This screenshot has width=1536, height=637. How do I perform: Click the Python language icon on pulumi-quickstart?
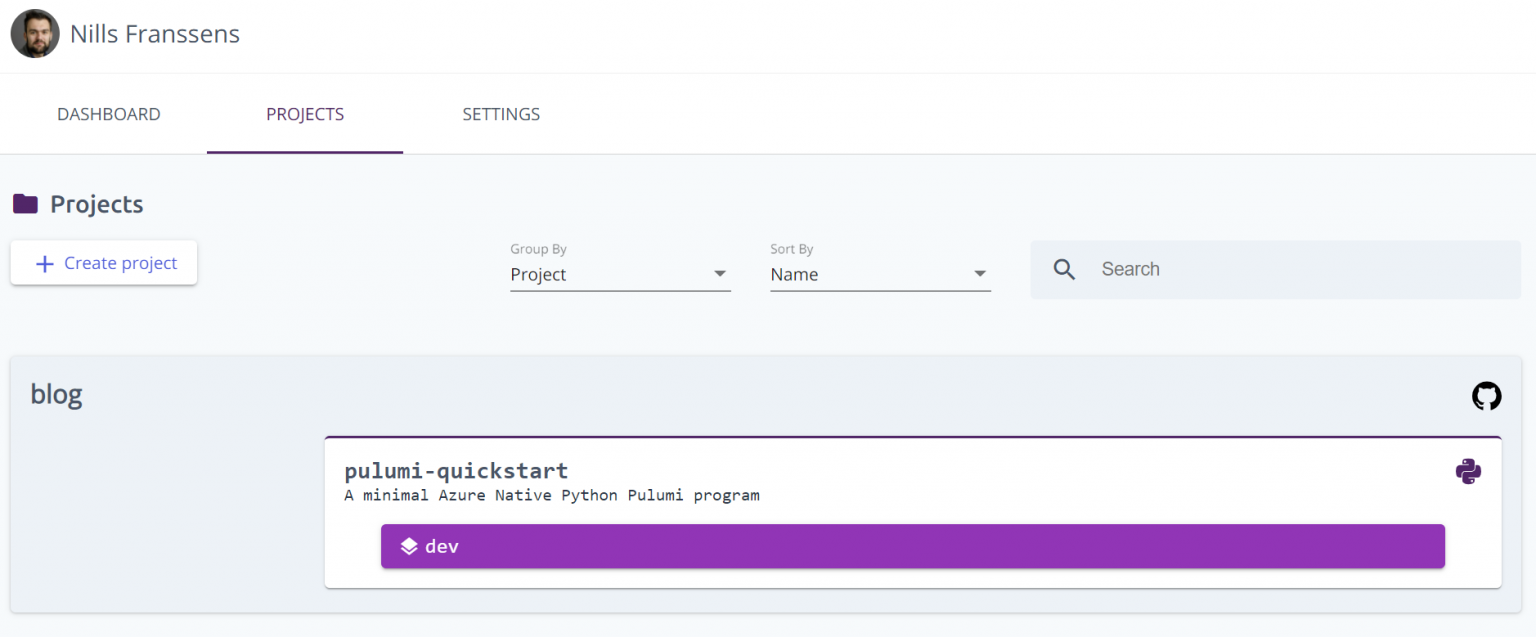click(1468, 470)
